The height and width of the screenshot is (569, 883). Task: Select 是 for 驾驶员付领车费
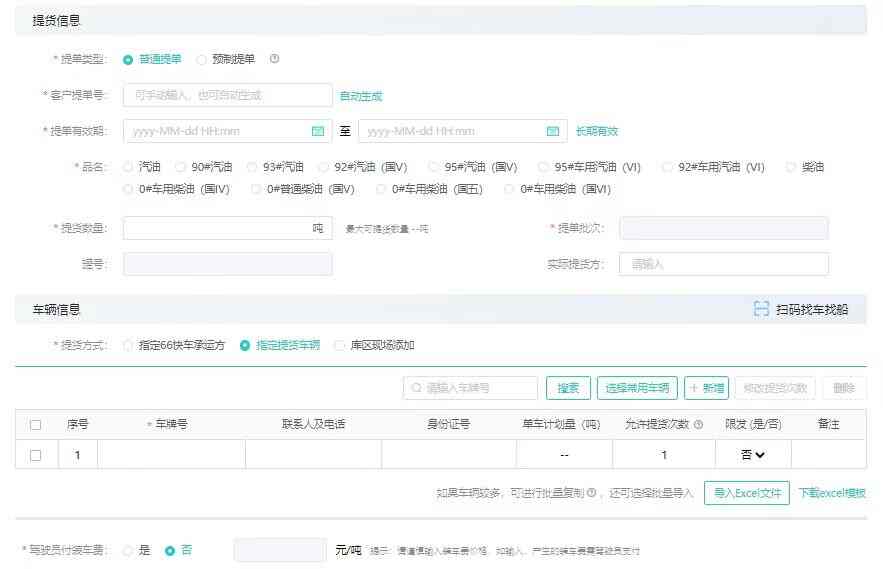(128, 550)
